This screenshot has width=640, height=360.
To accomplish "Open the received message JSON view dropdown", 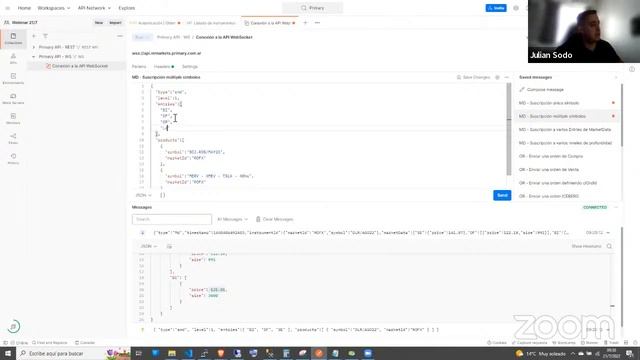I will coord(149,247).
